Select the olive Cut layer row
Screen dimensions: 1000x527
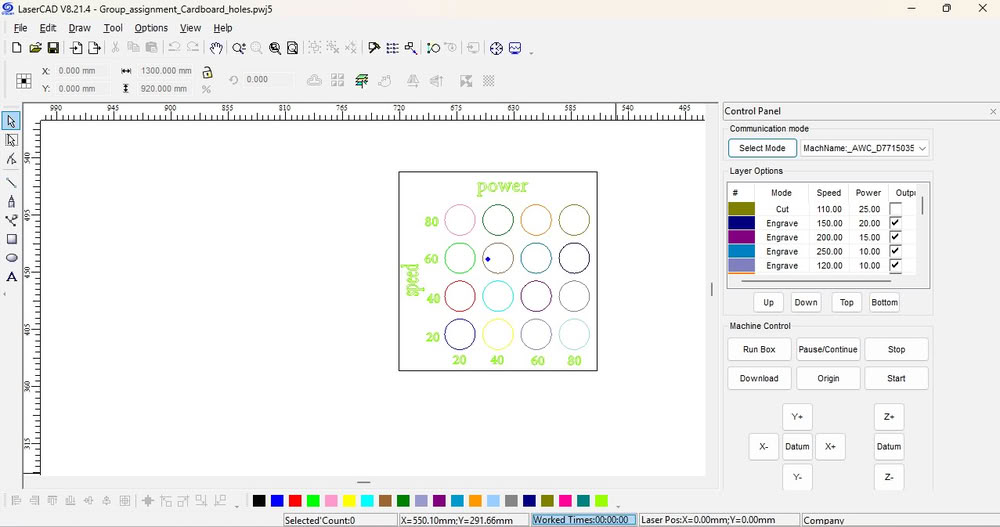click(823, 209)
